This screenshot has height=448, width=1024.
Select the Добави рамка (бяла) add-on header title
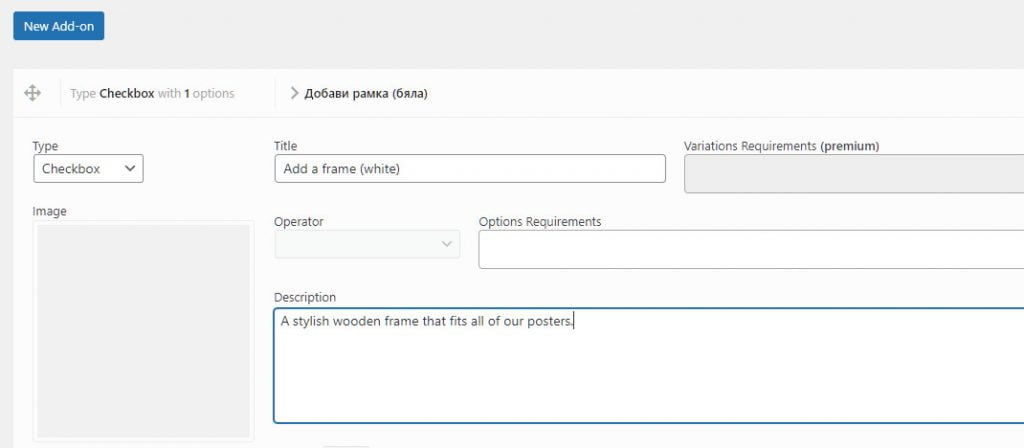pos(366,93)
